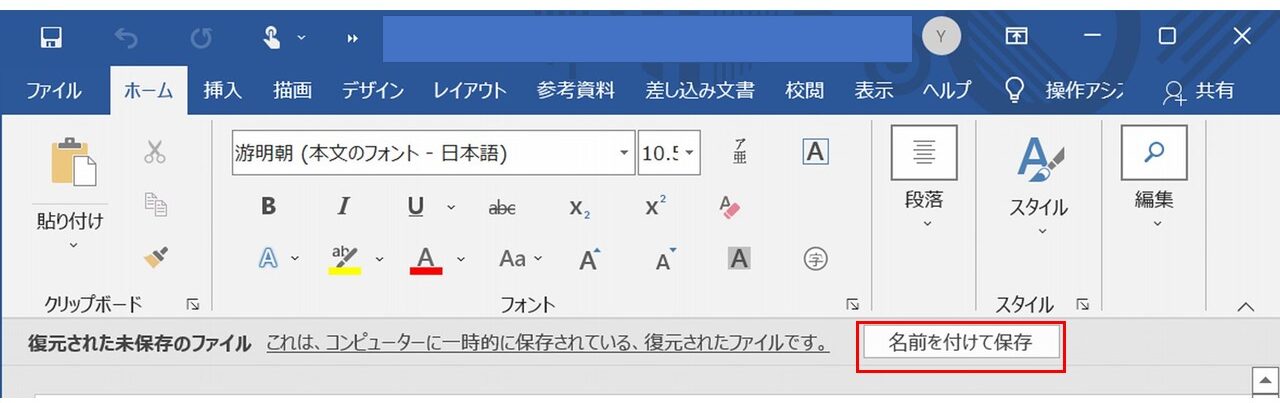Click the 共有 share button
Image resolution: width=1280 pixels, height=403 pixels.
click(1199, 90)
